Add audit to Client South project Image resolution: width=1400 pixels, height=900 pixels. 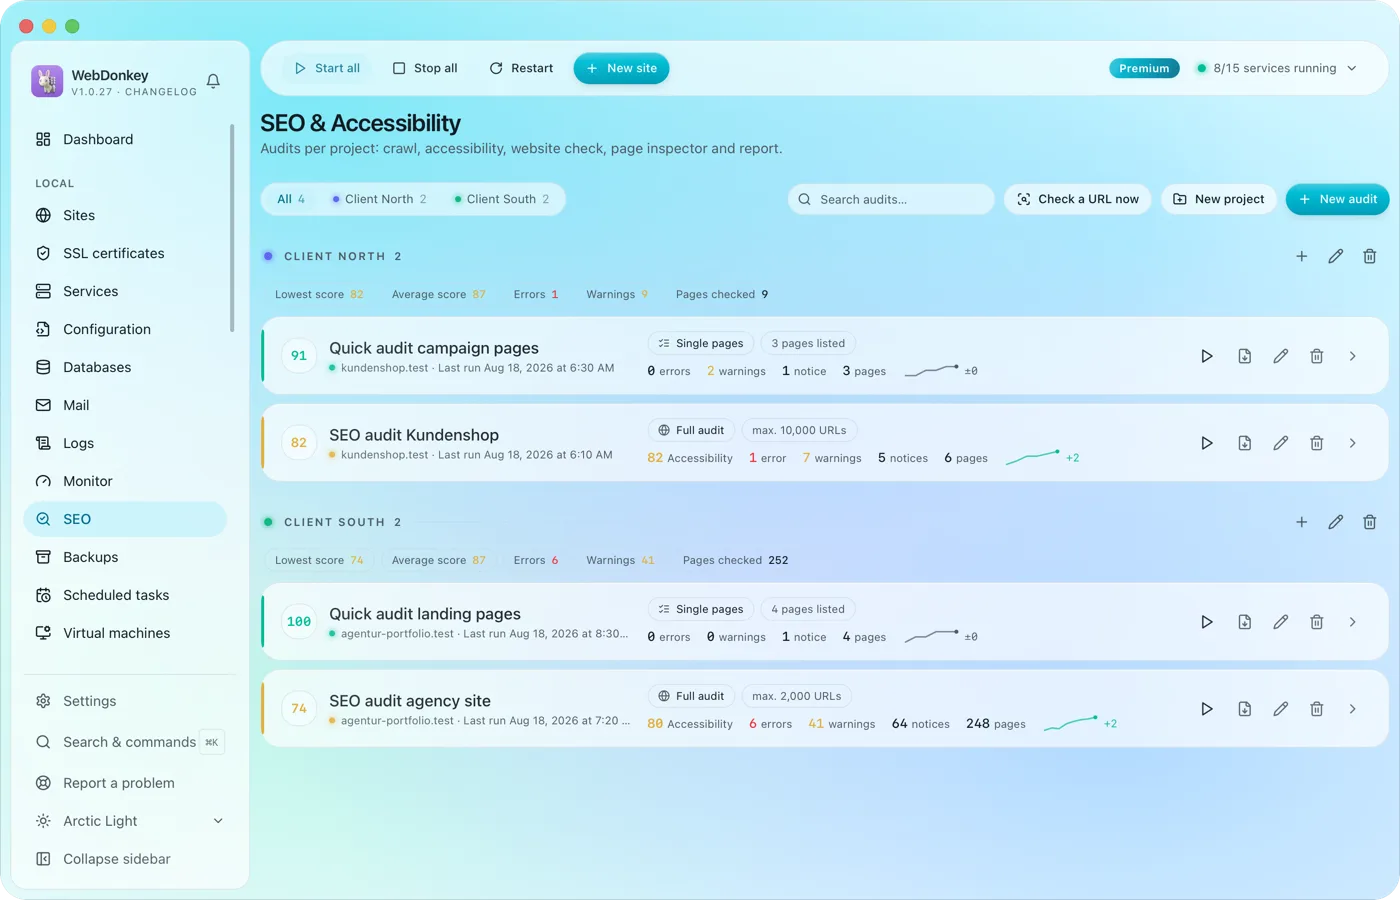point(1302,522)
